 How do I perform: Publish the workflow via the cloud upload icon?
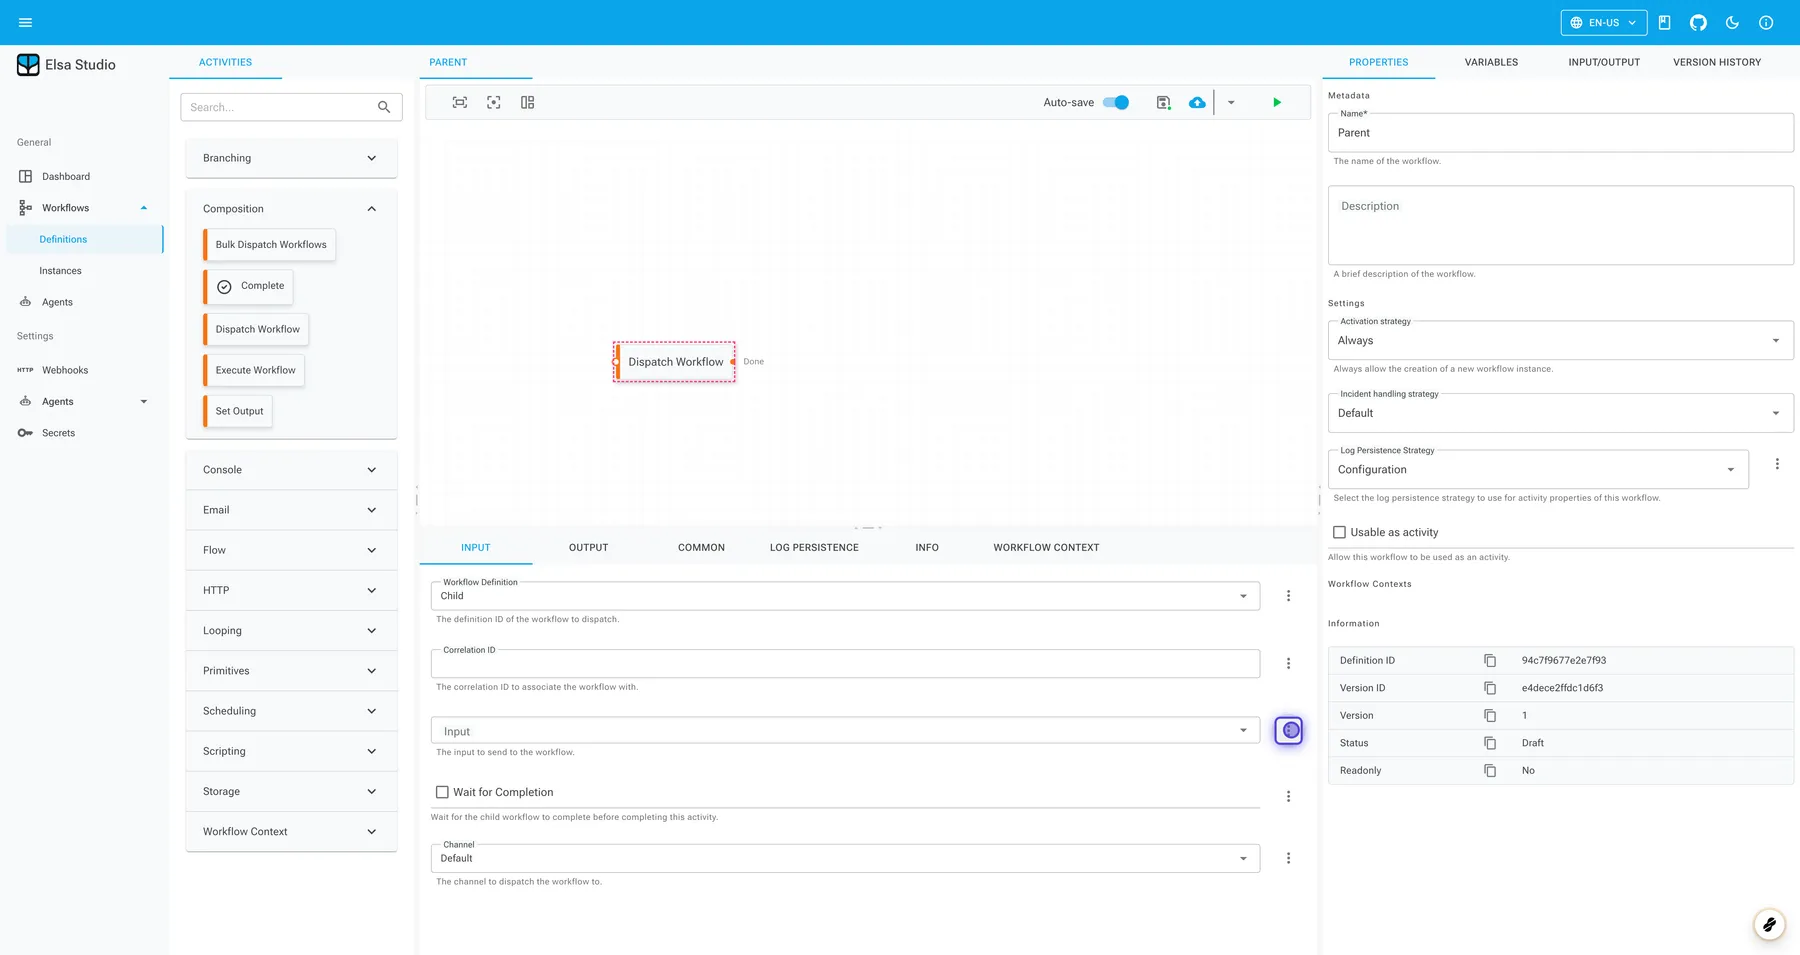pos(1197,102)
